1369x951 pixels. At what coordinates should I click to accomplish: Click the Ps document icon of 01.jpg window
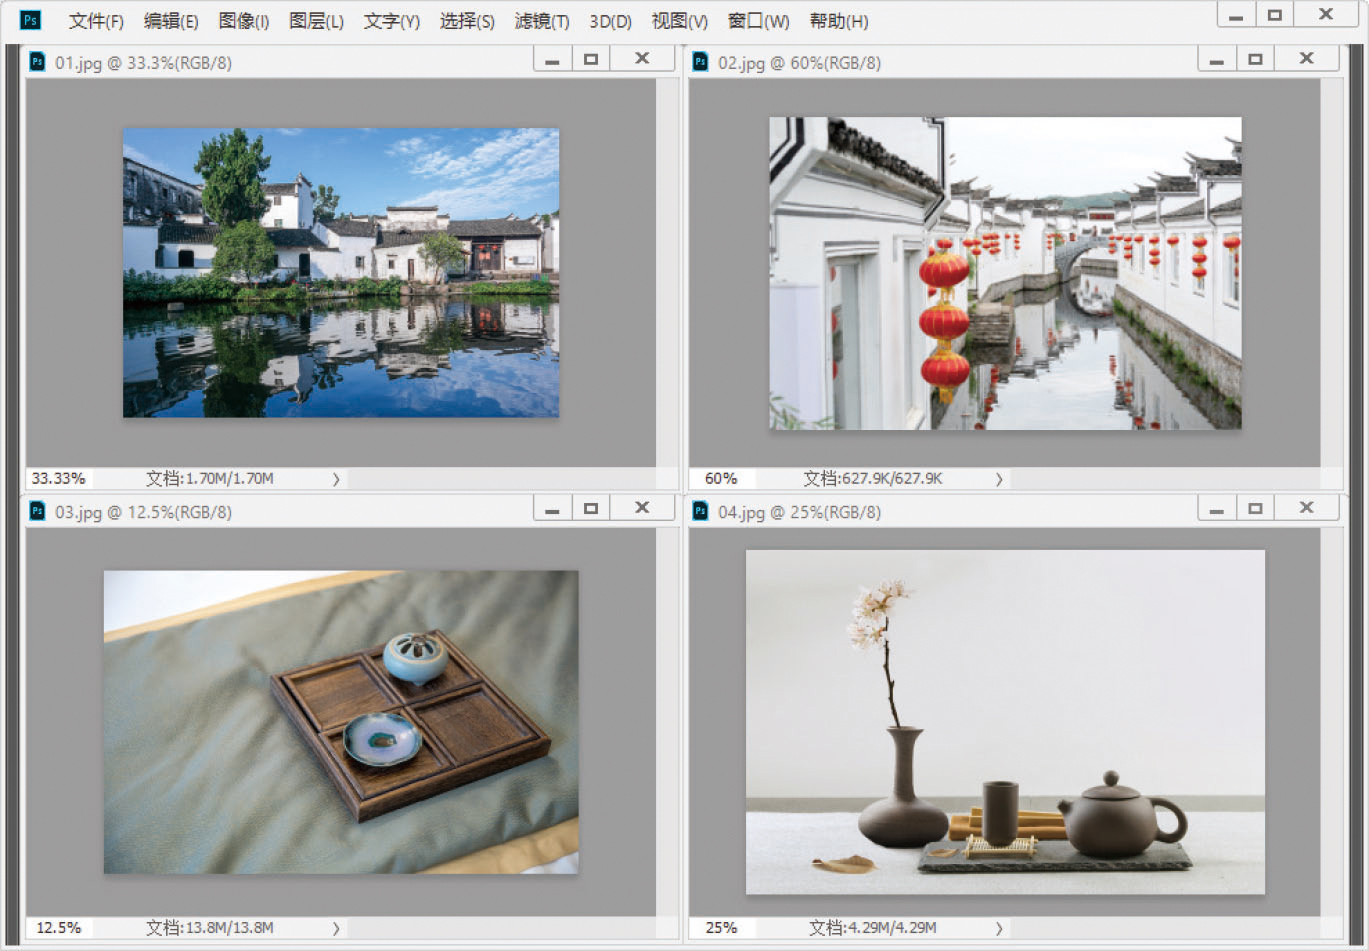coord(38,61)
